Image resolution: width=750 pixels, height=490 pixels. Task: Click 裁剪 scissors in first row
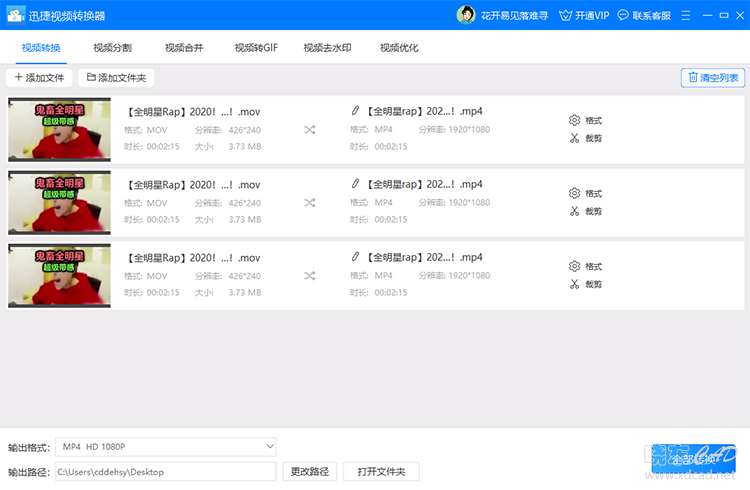pos(585,138)
